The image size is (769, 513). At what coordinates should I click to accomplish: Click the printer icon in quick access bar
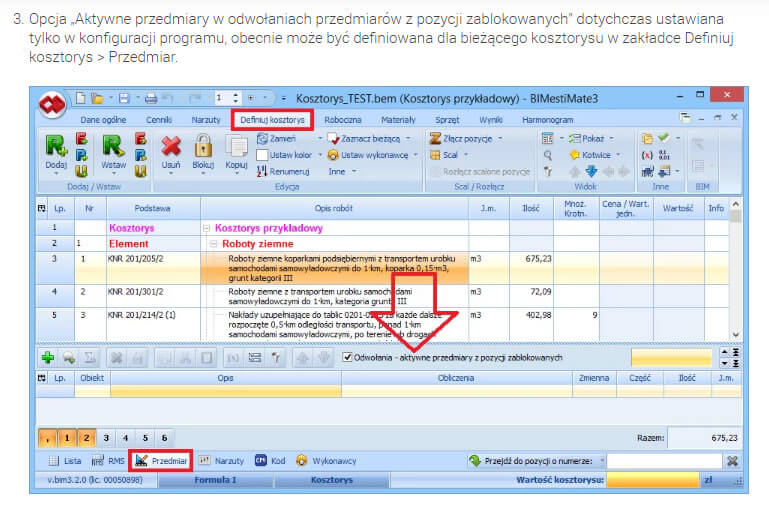coord(151,99)
